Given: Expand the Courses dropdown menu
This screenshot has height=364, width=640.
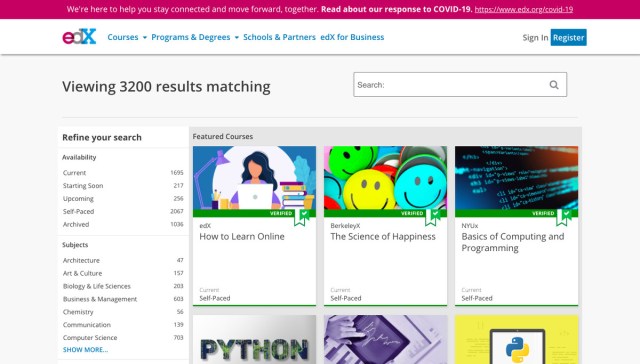Looking at the screenshot, I should [127, 37].
